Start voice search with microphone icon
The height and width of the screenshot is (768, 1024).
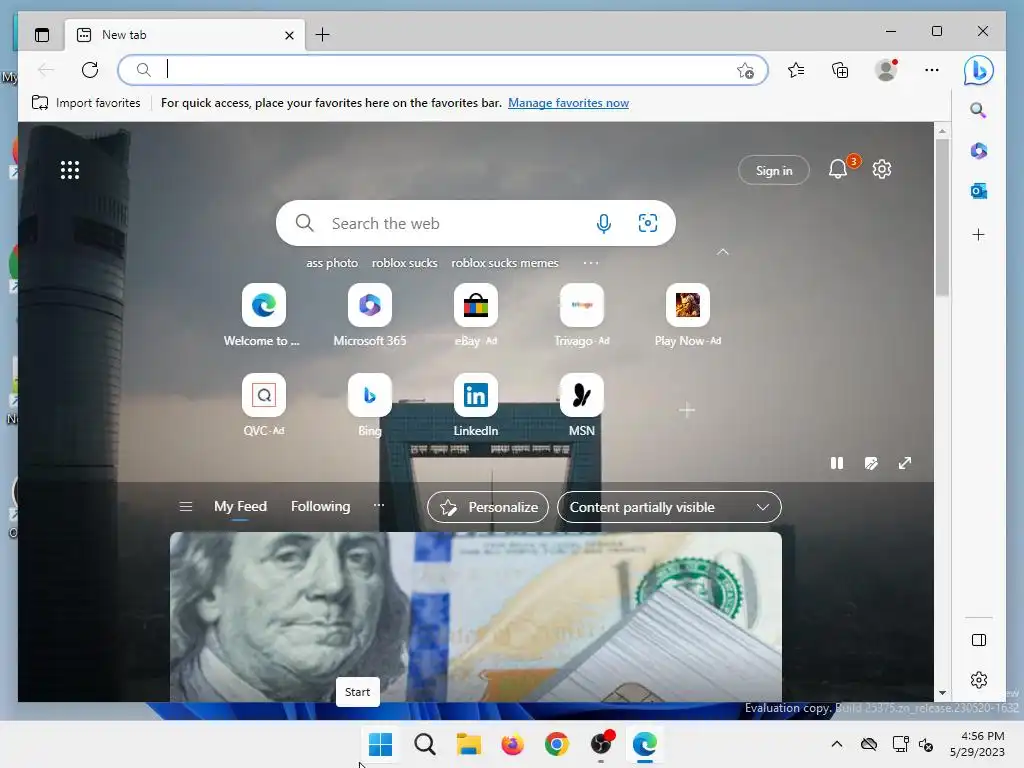[x=604, y=223]
